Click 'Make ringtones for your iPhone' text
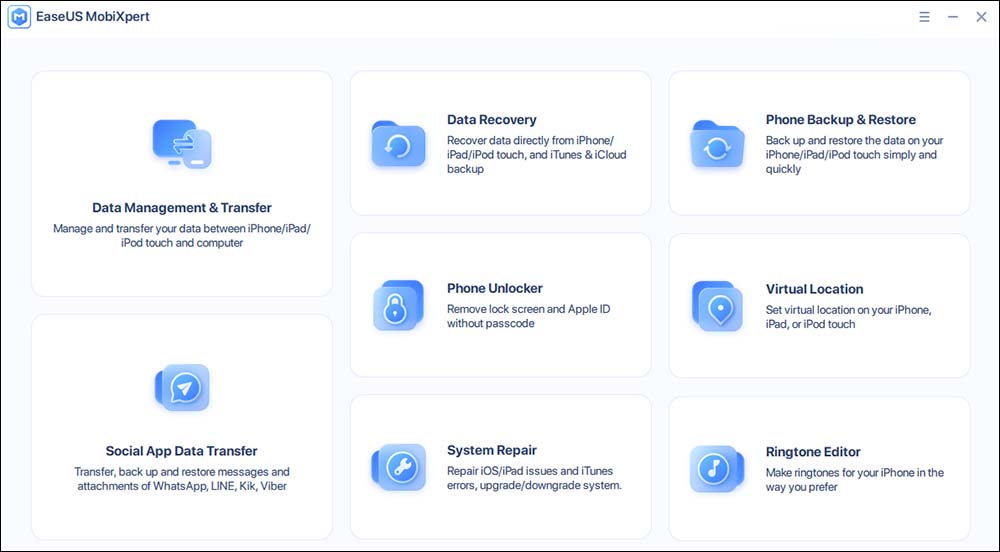This screenshot has width=1000, height=552. 855,479
